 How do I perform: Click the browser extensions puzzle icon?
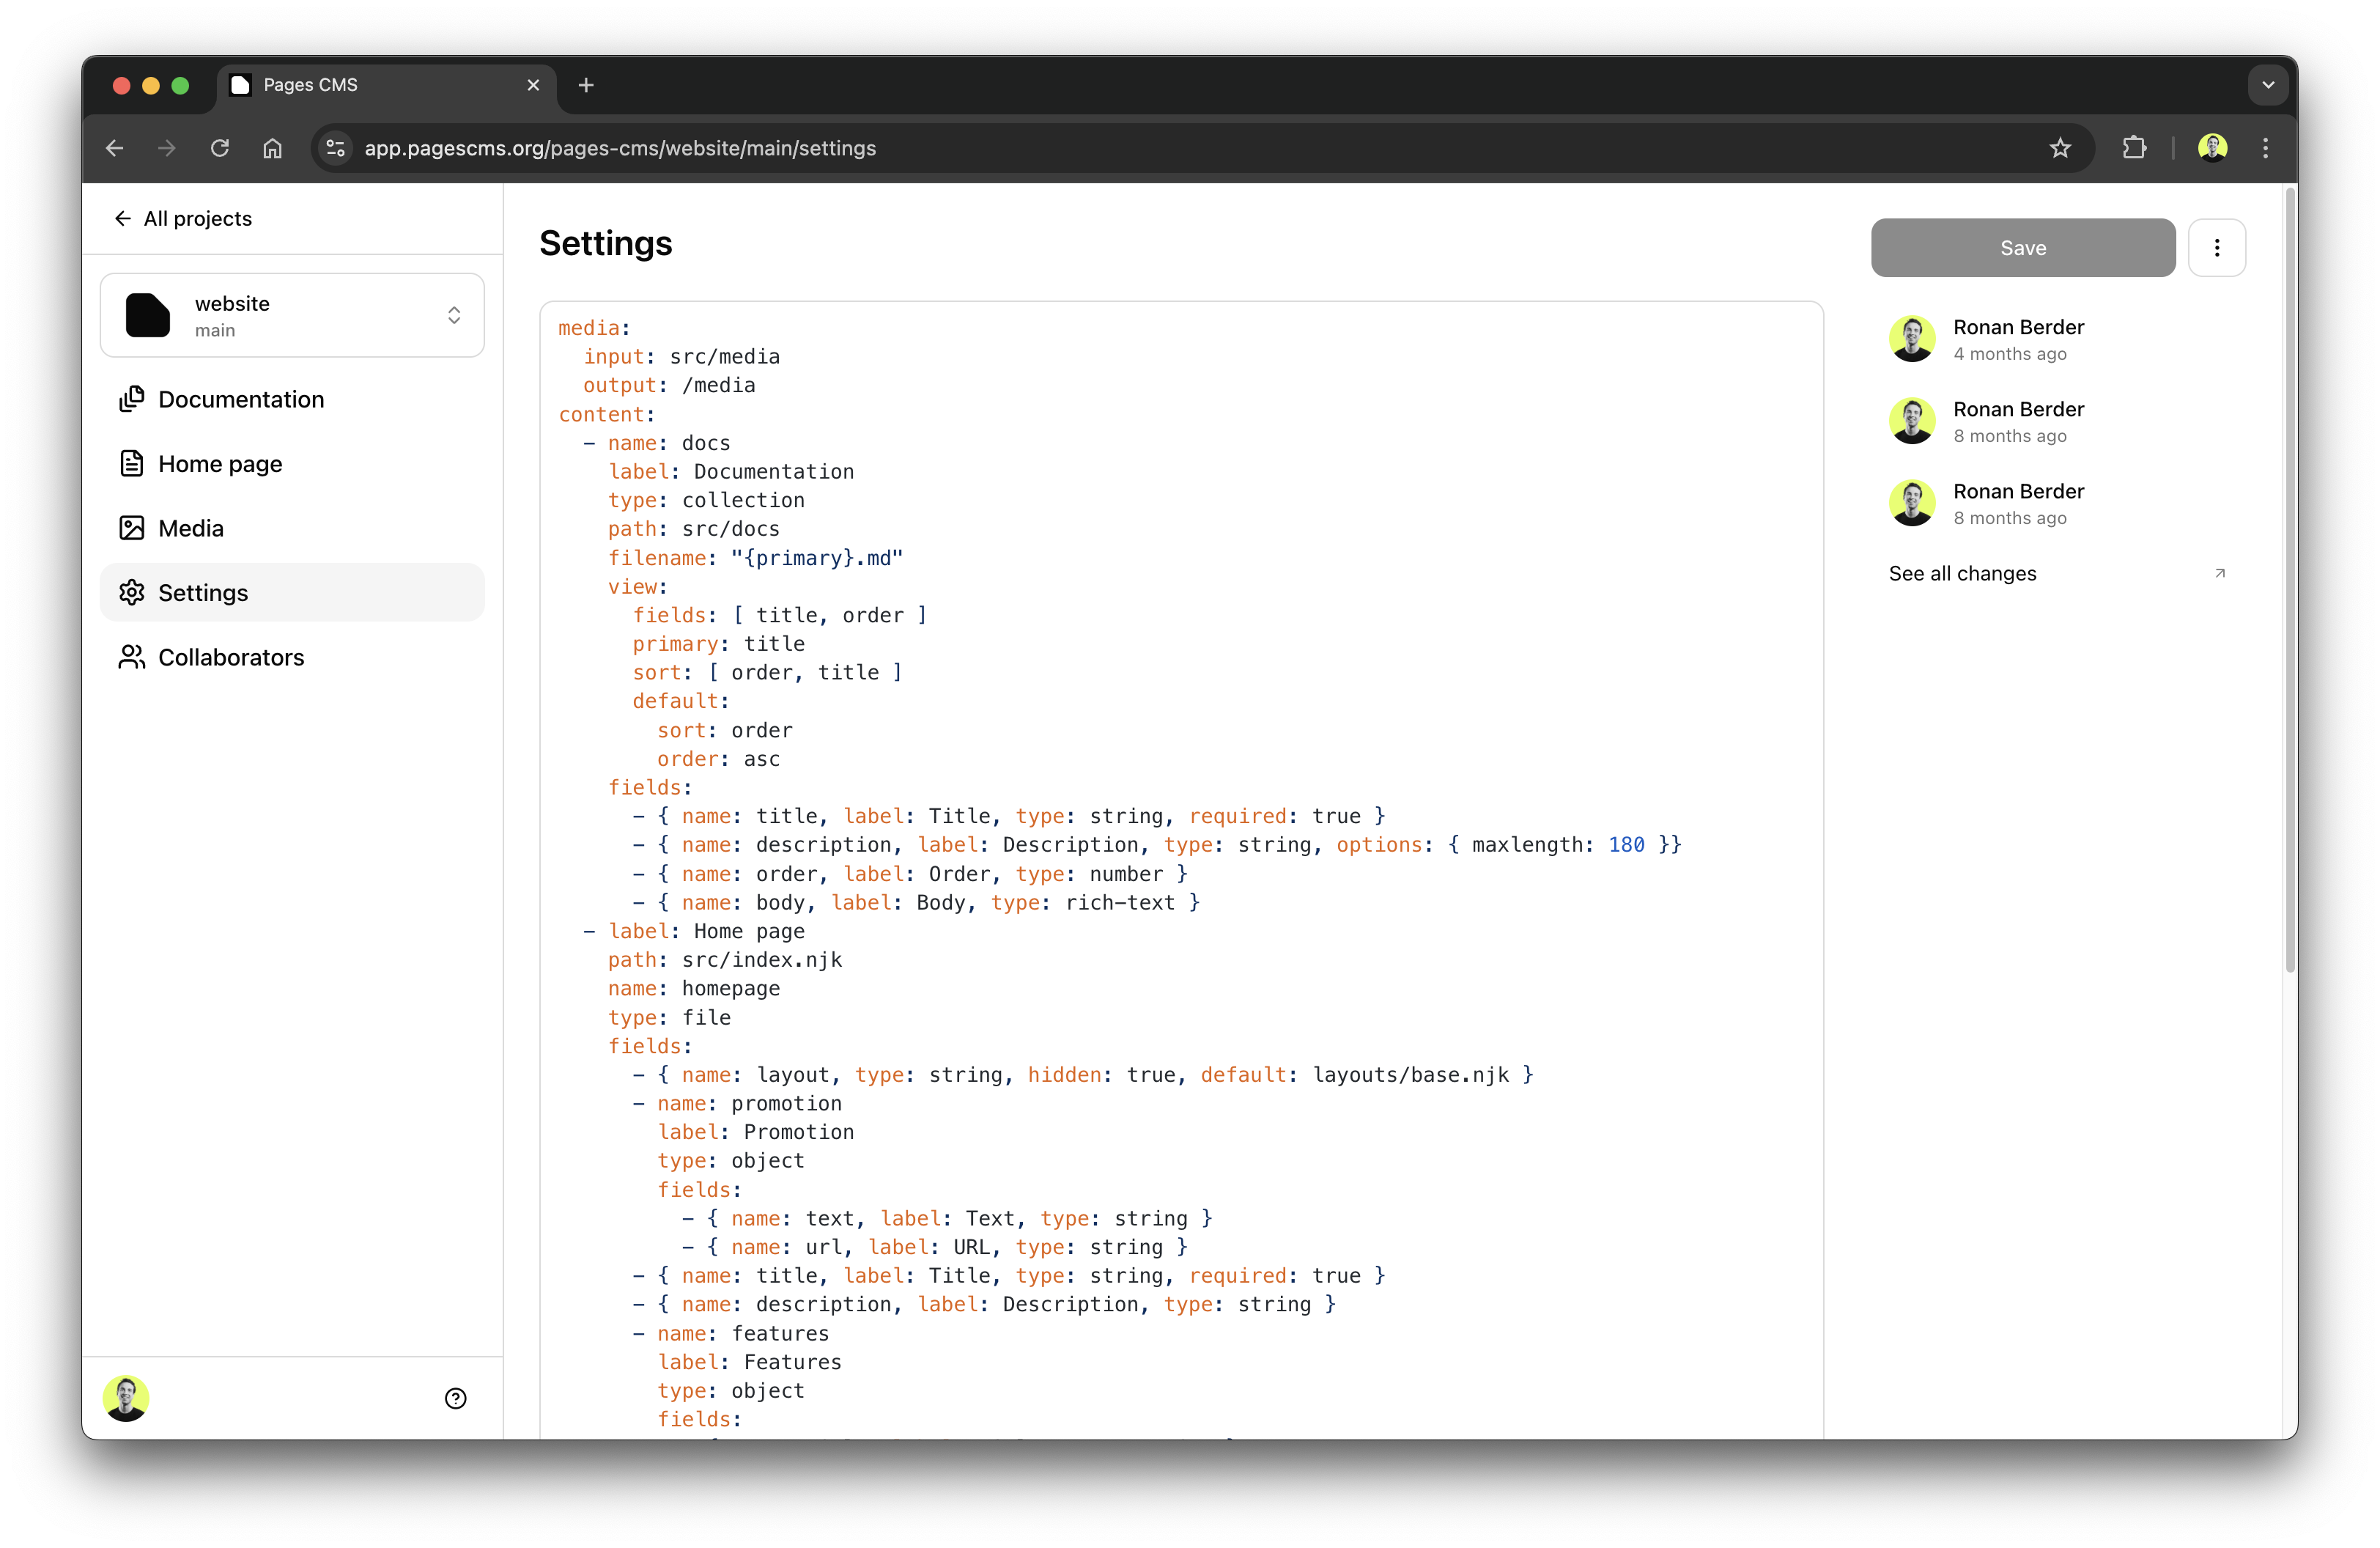tap(2134, 148)
